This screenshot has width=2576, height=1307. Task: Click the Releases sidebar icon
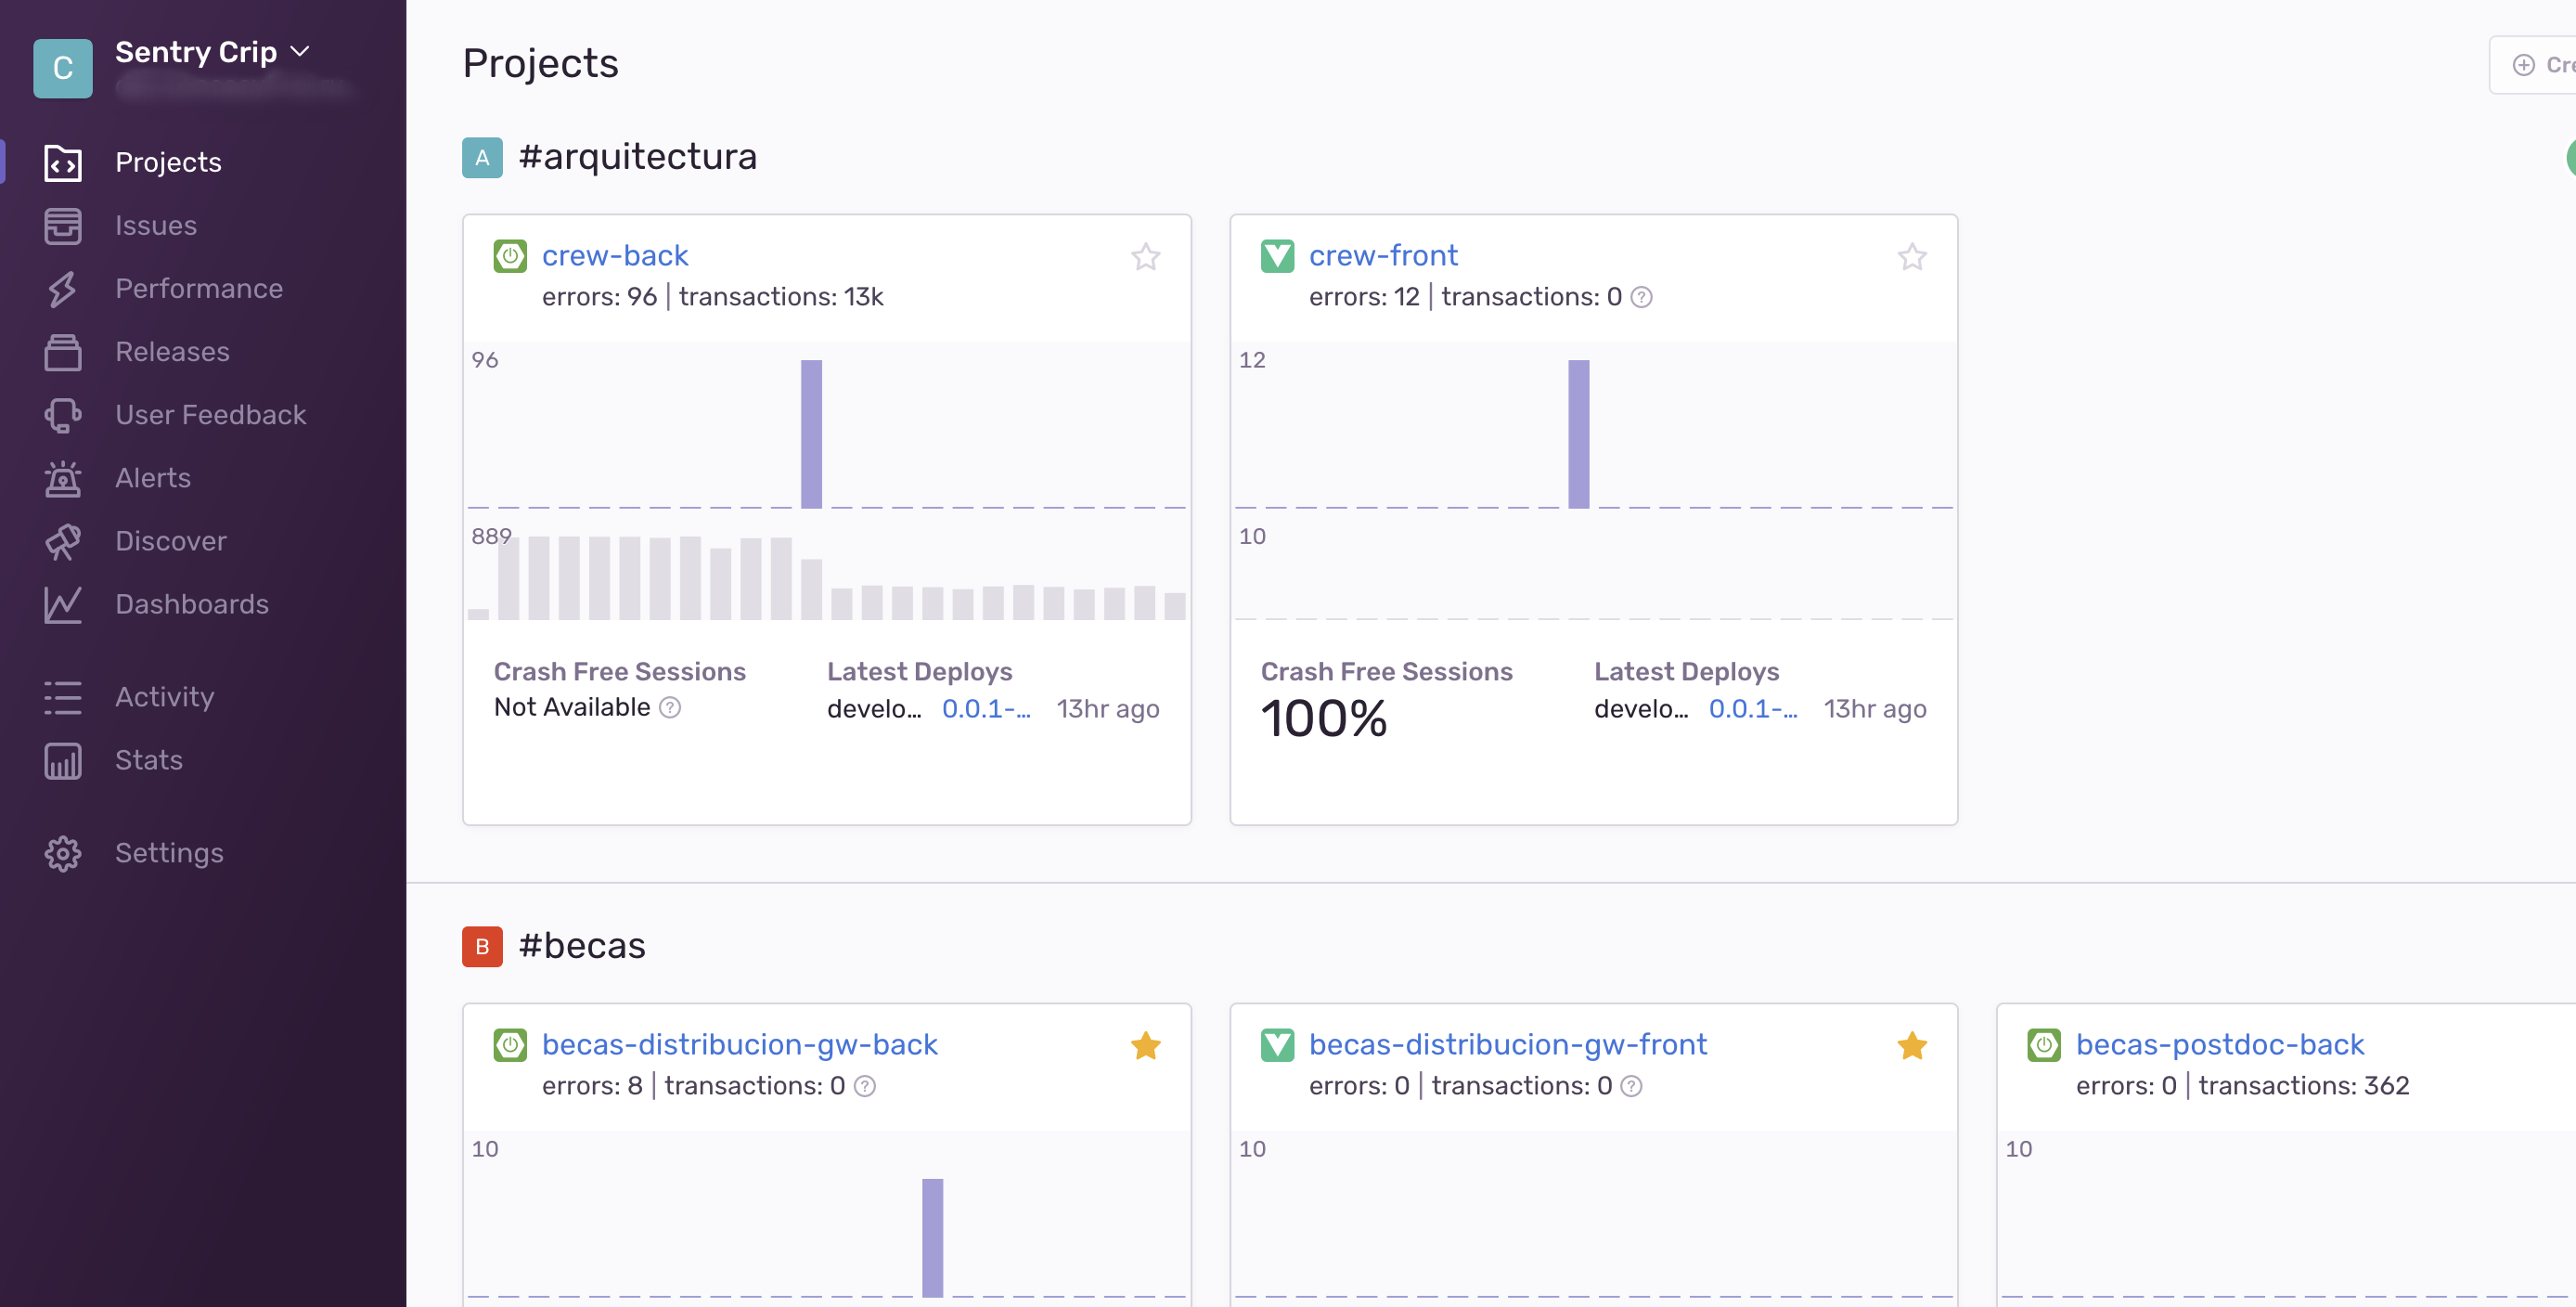tap(62, 351)
